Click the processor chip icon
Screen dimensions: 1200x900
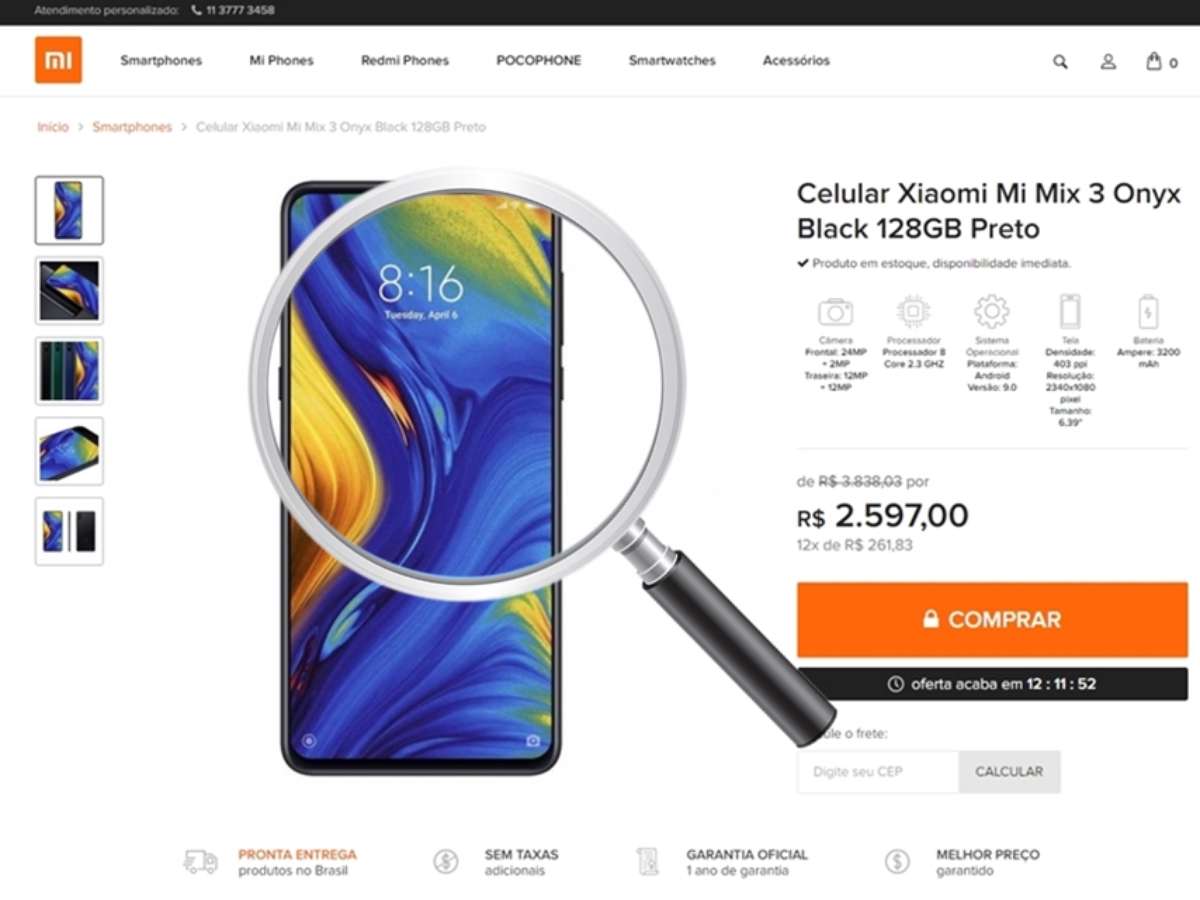point(913,312)
